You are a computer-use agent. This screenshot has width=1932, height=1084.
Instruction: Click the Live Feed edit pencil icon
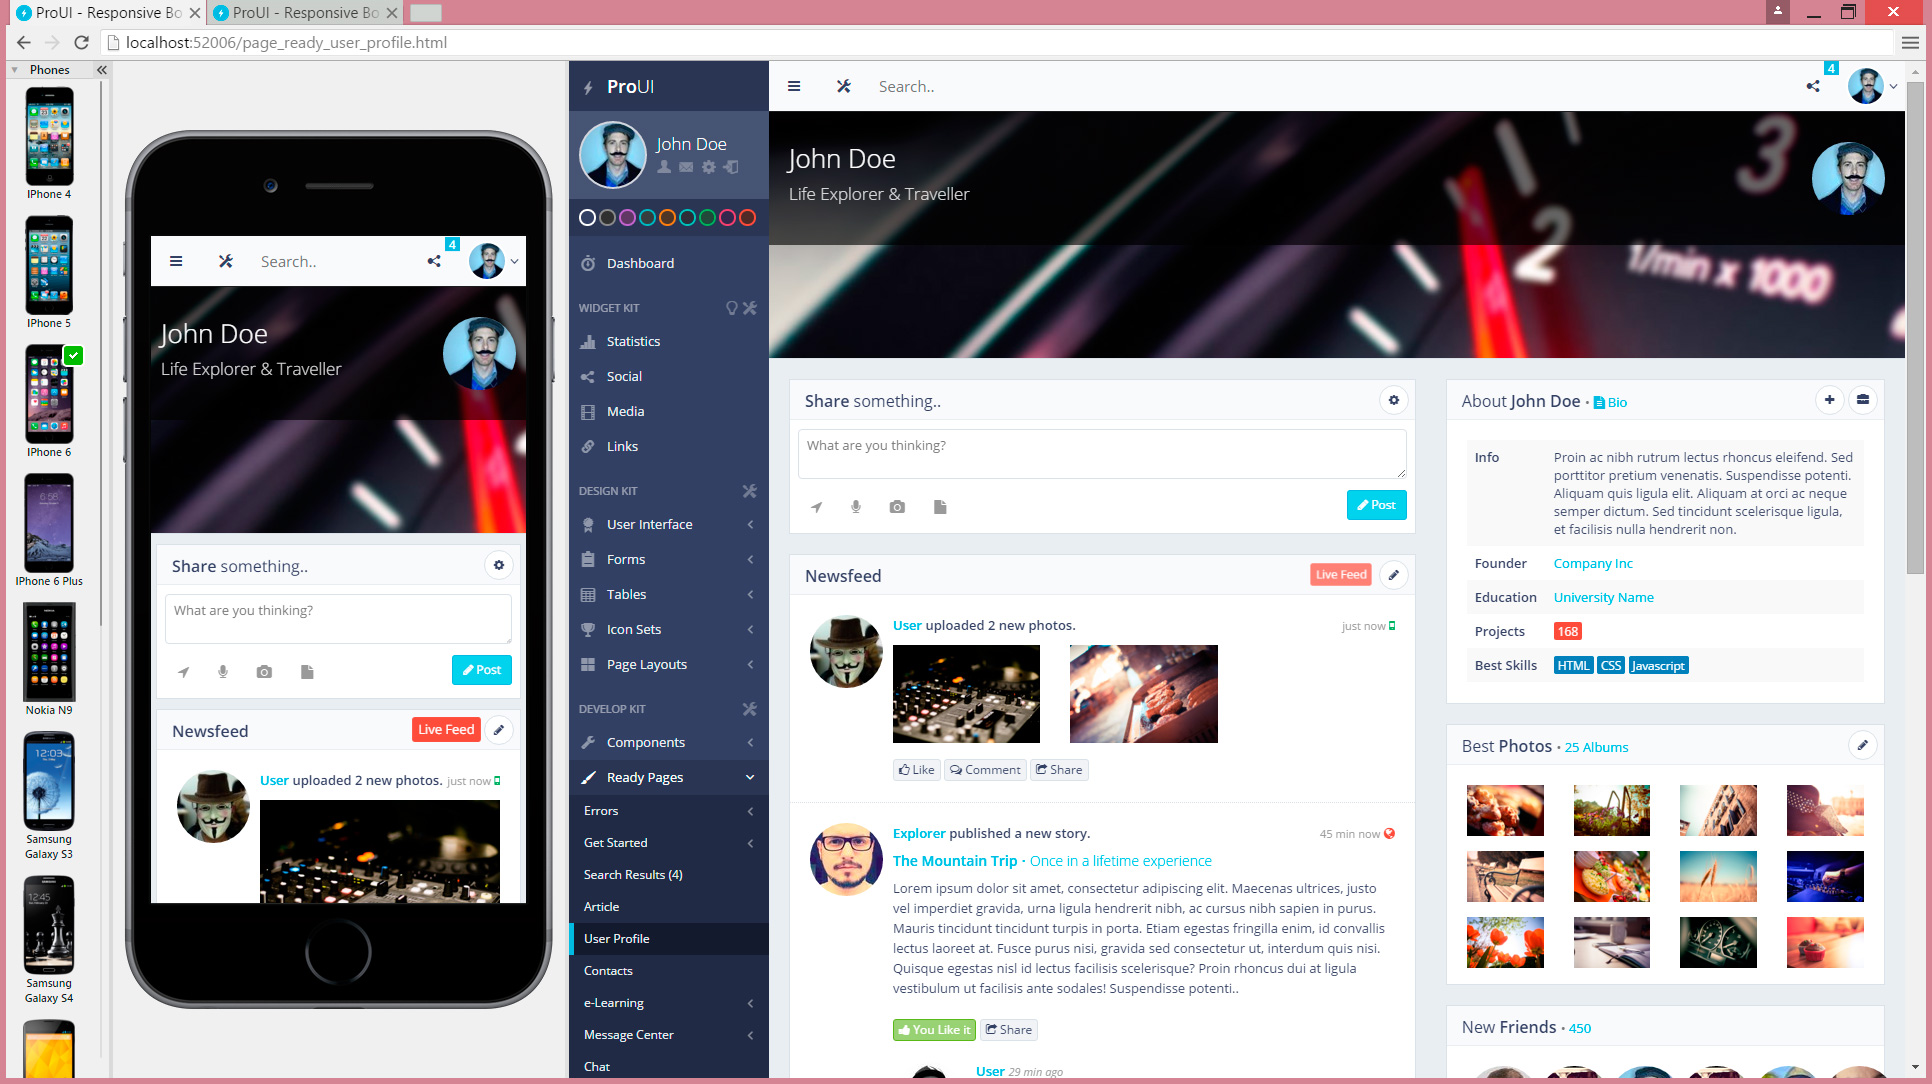[x=1393, y=575]
